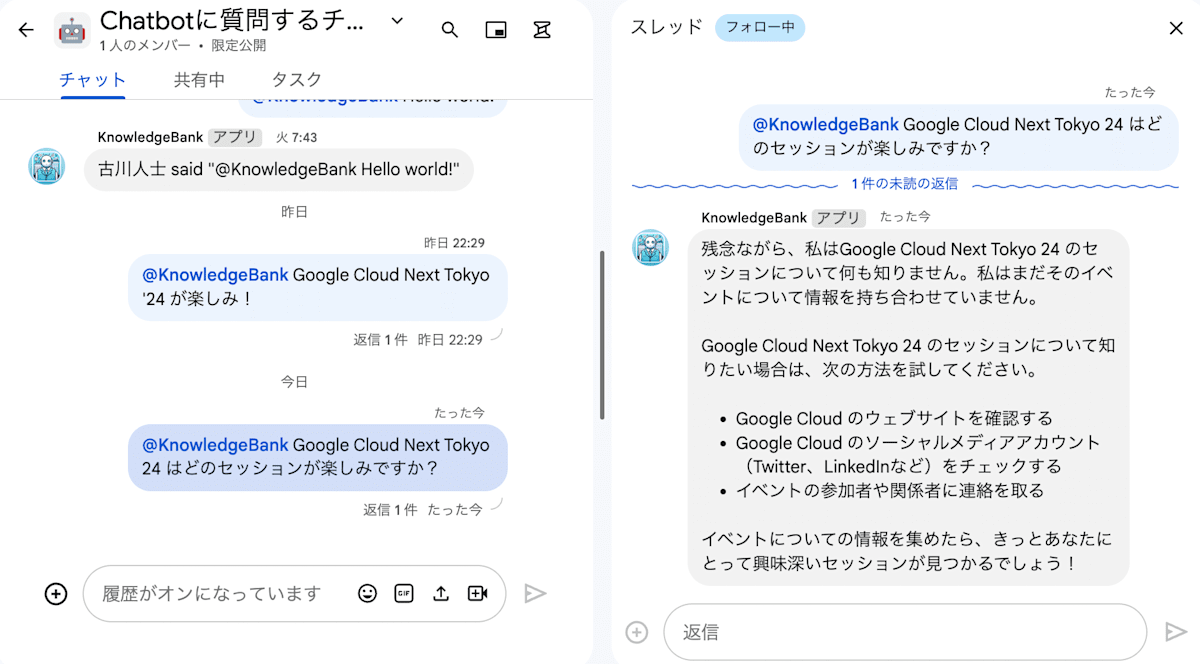Open the 返信 1 件 昨日 22:29 thread link

pyautogui.click(x=418, y=339)
